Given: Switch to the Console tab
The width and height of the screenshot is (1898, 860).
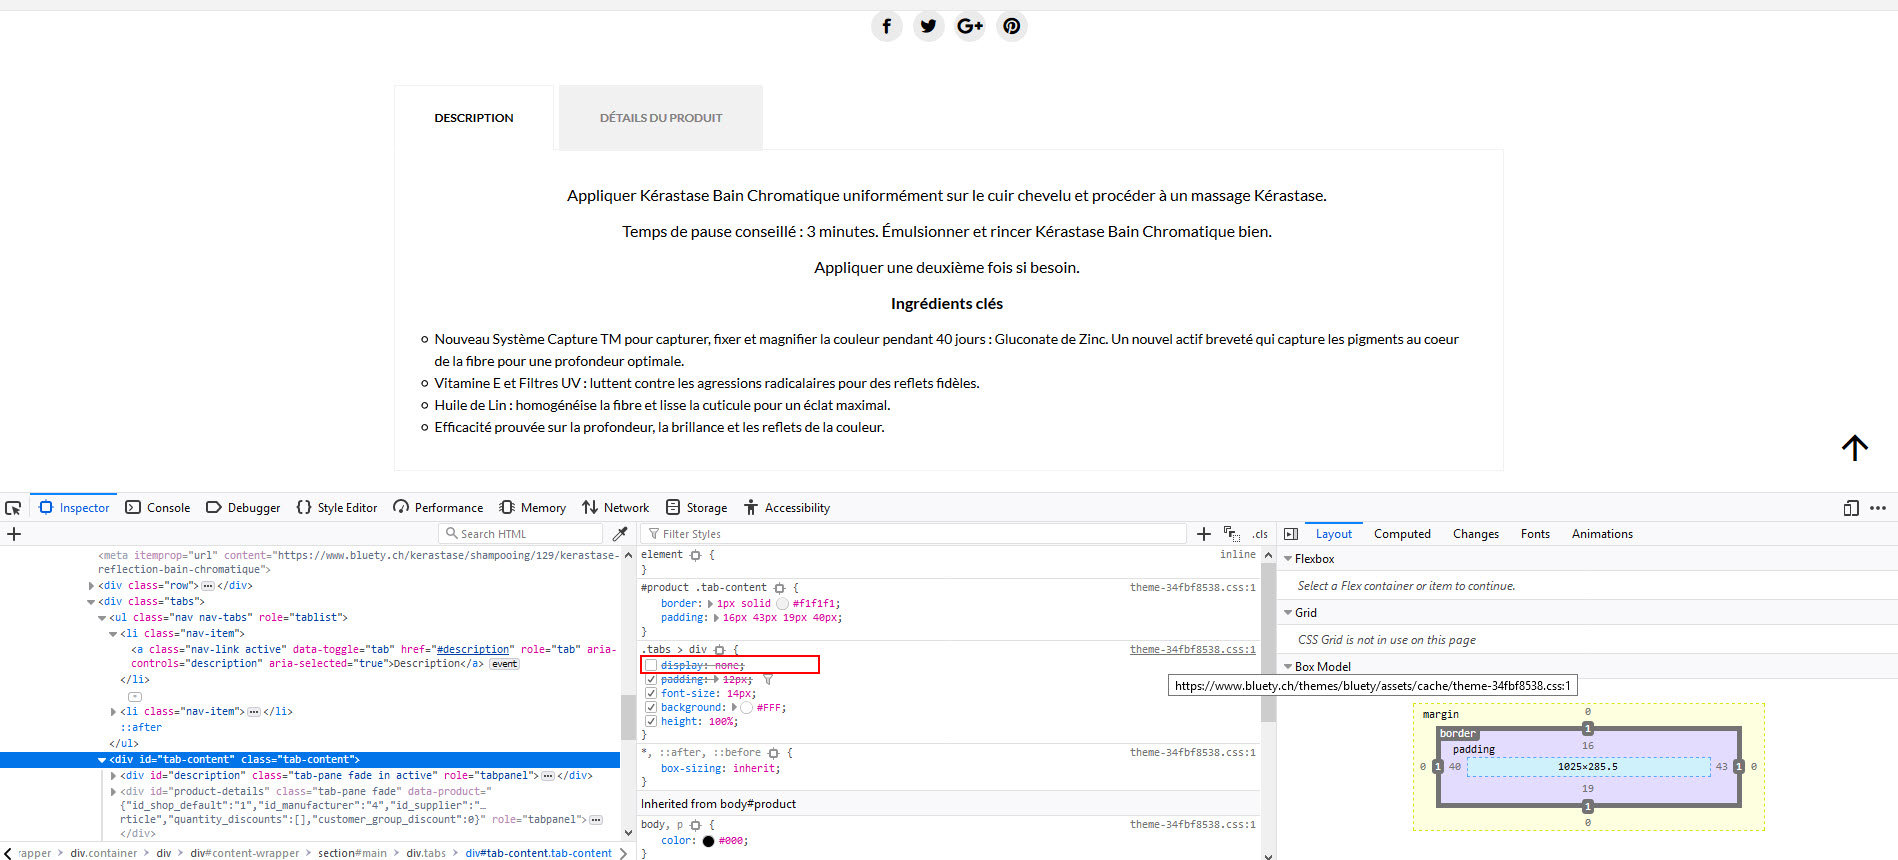Looking at the screenshot, I should (x=158, y=508).
